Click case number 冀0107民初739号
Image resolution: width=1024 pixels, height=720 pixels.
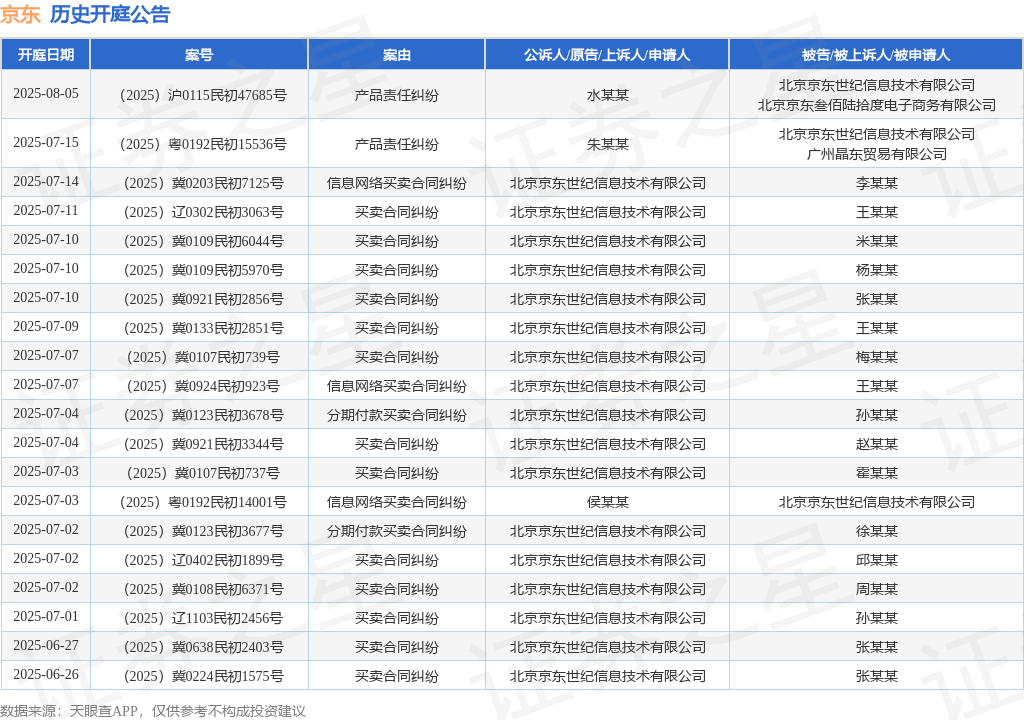(203, 357)
